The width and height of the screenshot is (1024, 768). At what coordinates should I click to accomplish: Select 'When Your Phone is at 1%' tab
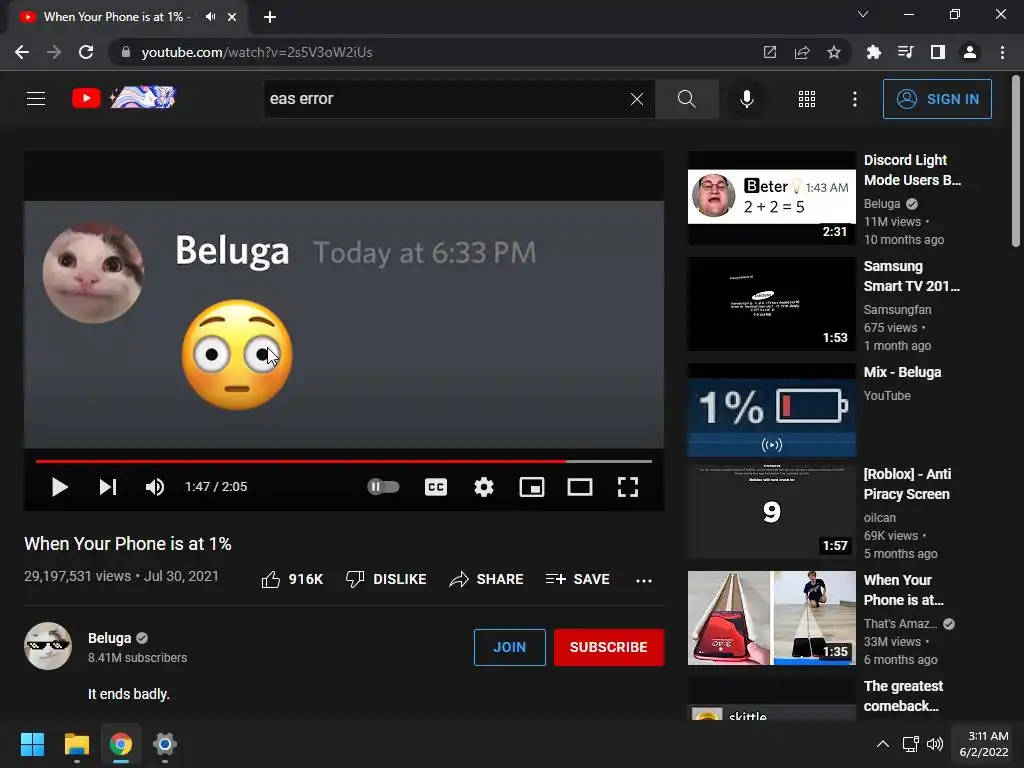(118, 17)
